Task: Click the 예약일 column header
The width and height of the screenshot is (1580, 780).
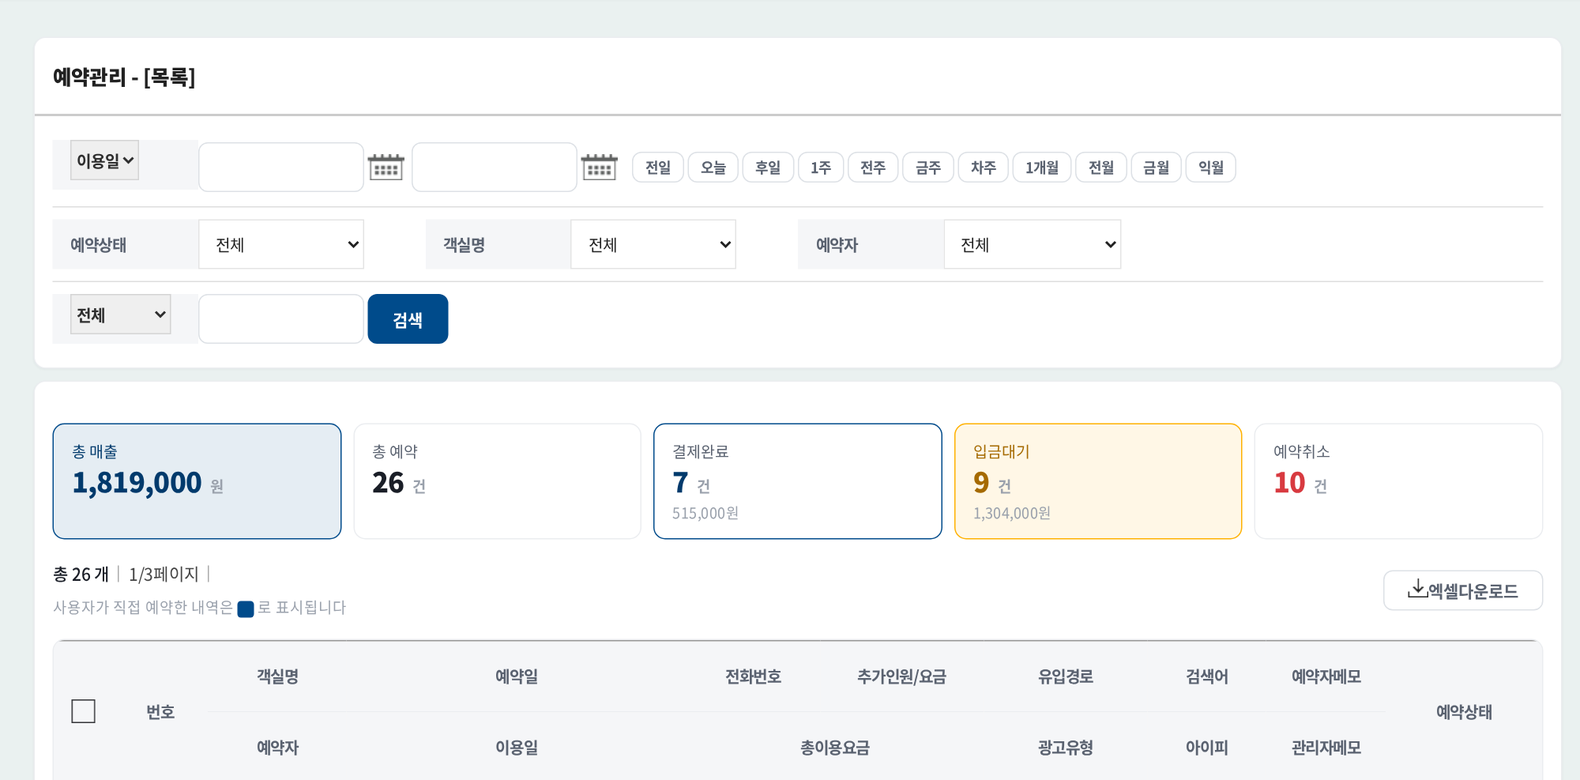Action: 517,676
